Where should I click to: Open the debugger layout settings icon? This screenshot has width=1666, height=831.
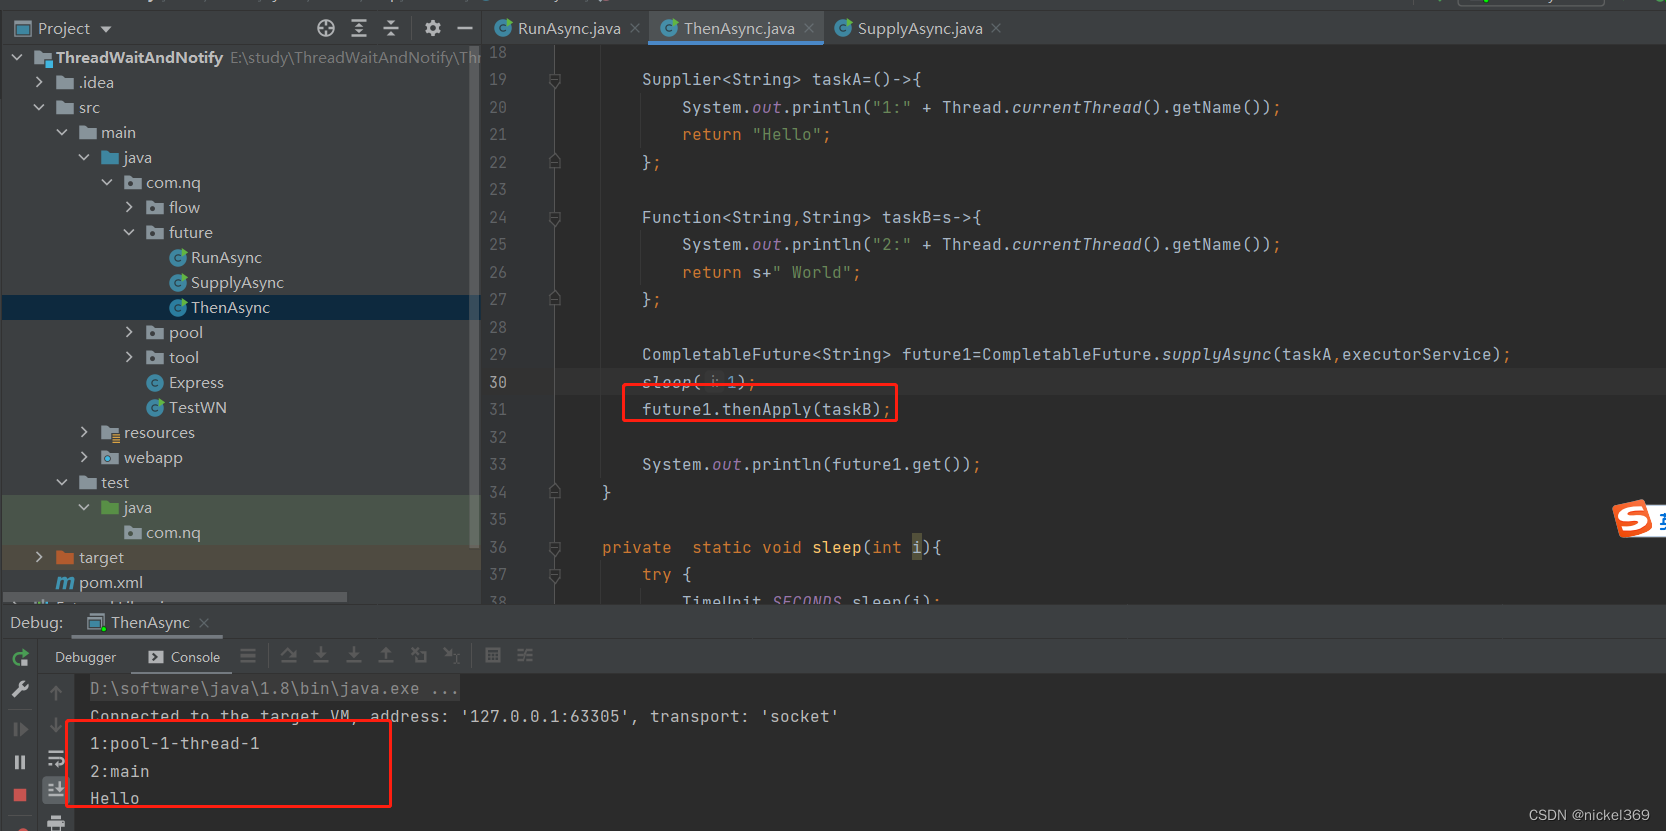[x=248, y=656]
